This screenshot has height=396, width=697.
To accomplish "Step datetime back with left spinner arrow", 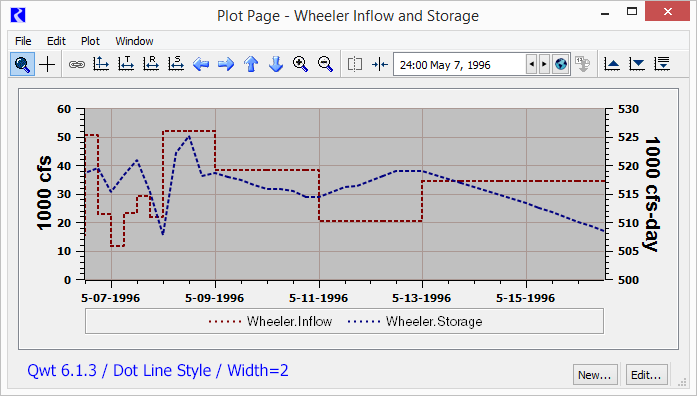I will (532, 64).
